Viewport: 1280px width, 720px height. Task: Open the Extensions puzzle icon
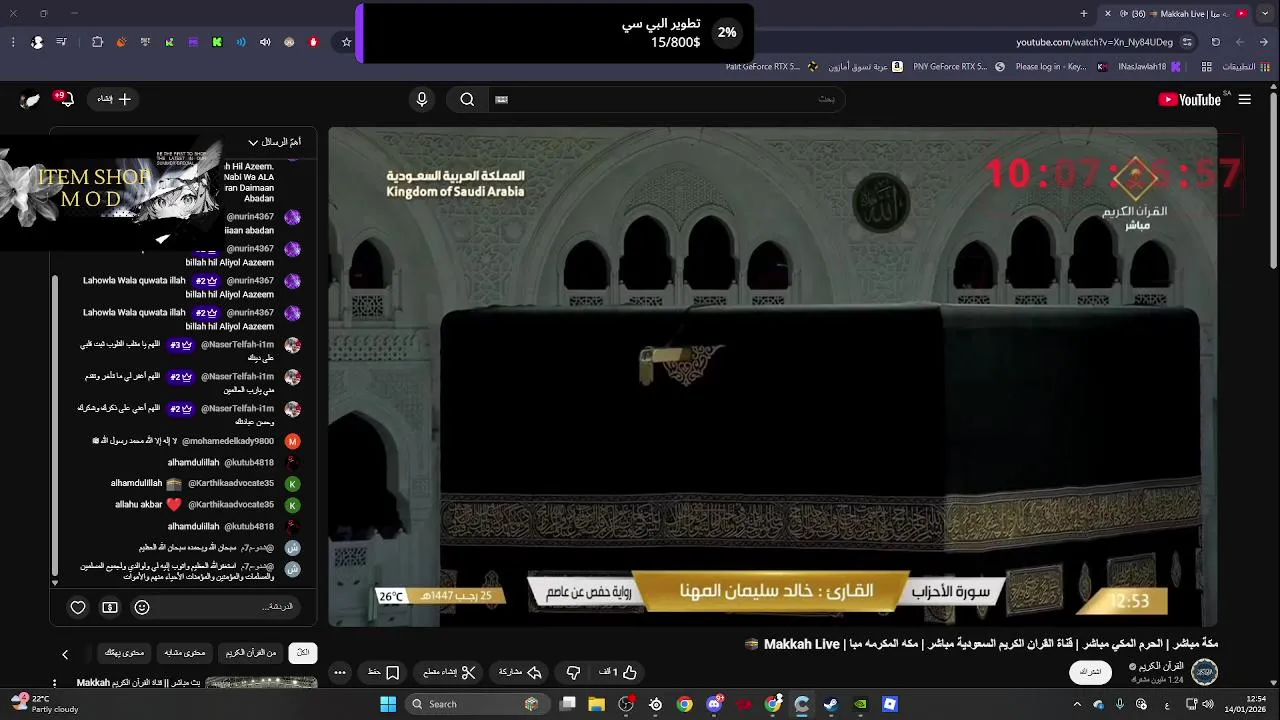97,42
